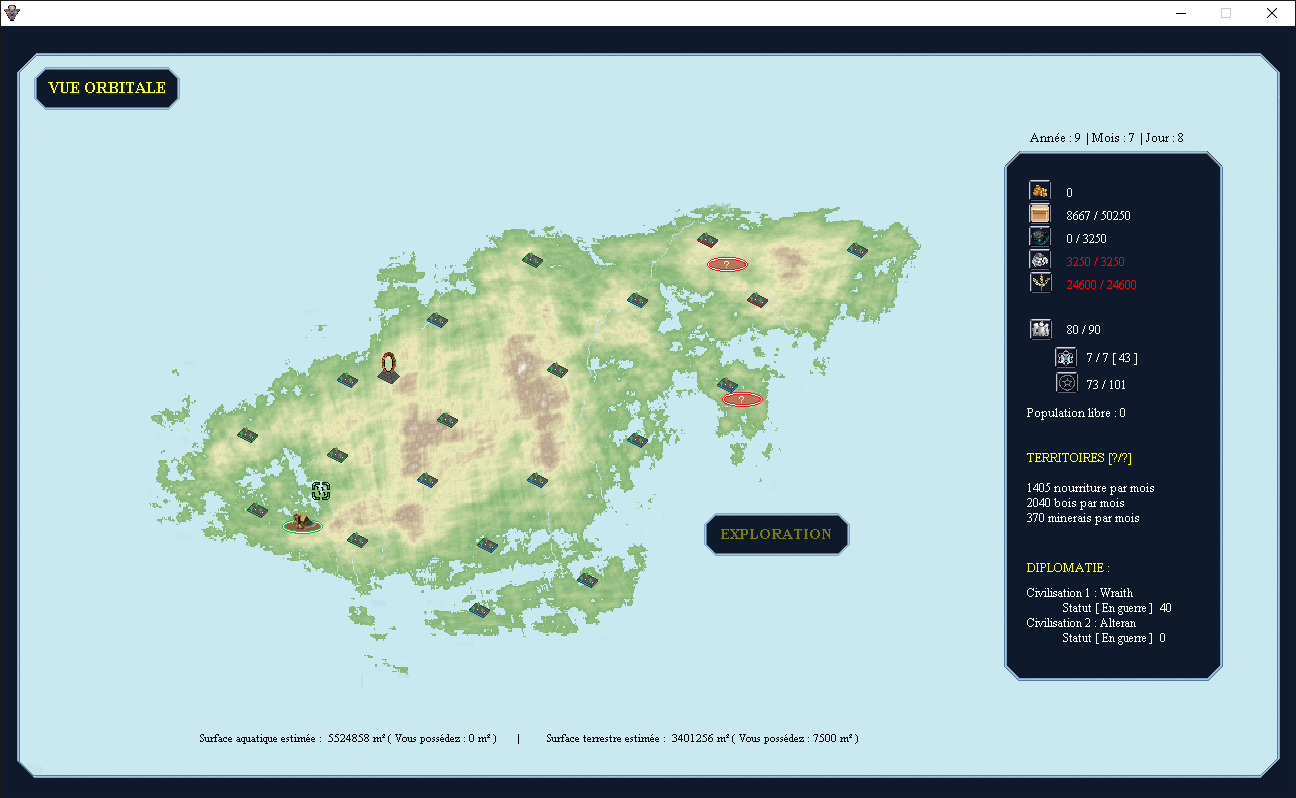The image size is (1296, 798).
Task: Choose the tile just above the southeastern question-mark oval
Action: tap(727, 385)
